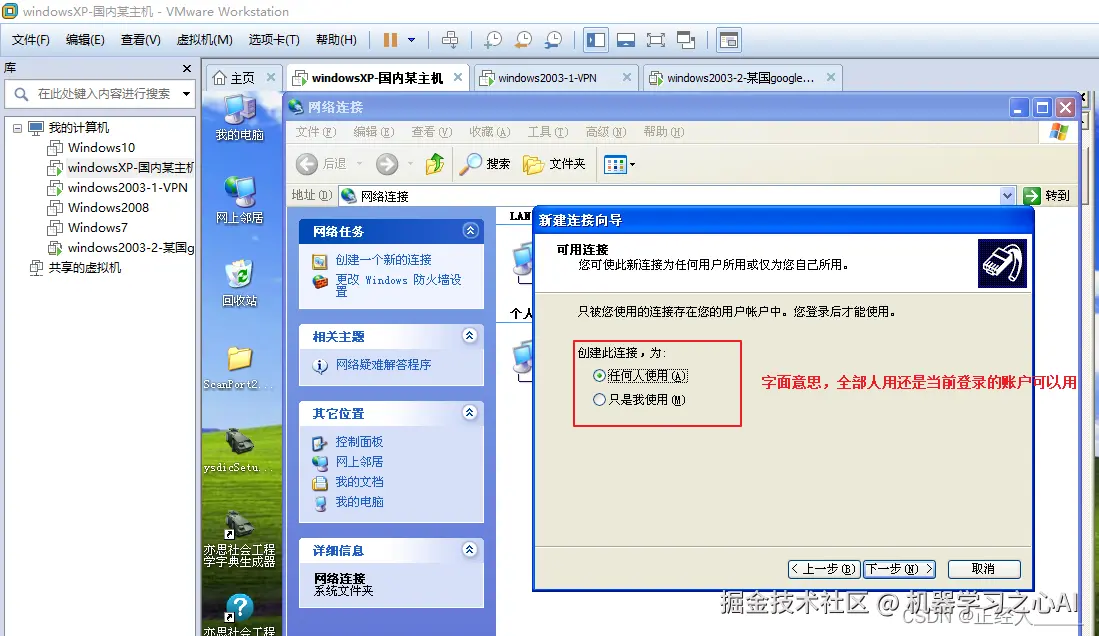Click the 上一步(B) button in wizard
The image size is (1099, 636).
tap(824, 569)
